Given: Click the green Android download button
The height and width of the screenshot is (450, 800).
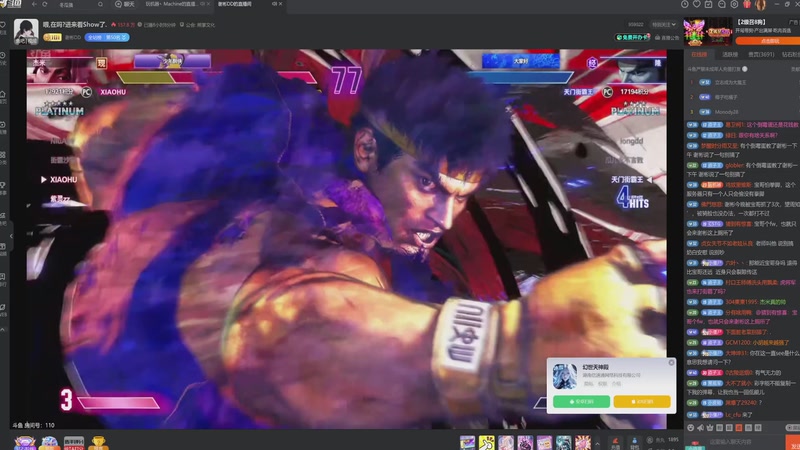Looking at the screenshot, I should (x=581, y=402).
